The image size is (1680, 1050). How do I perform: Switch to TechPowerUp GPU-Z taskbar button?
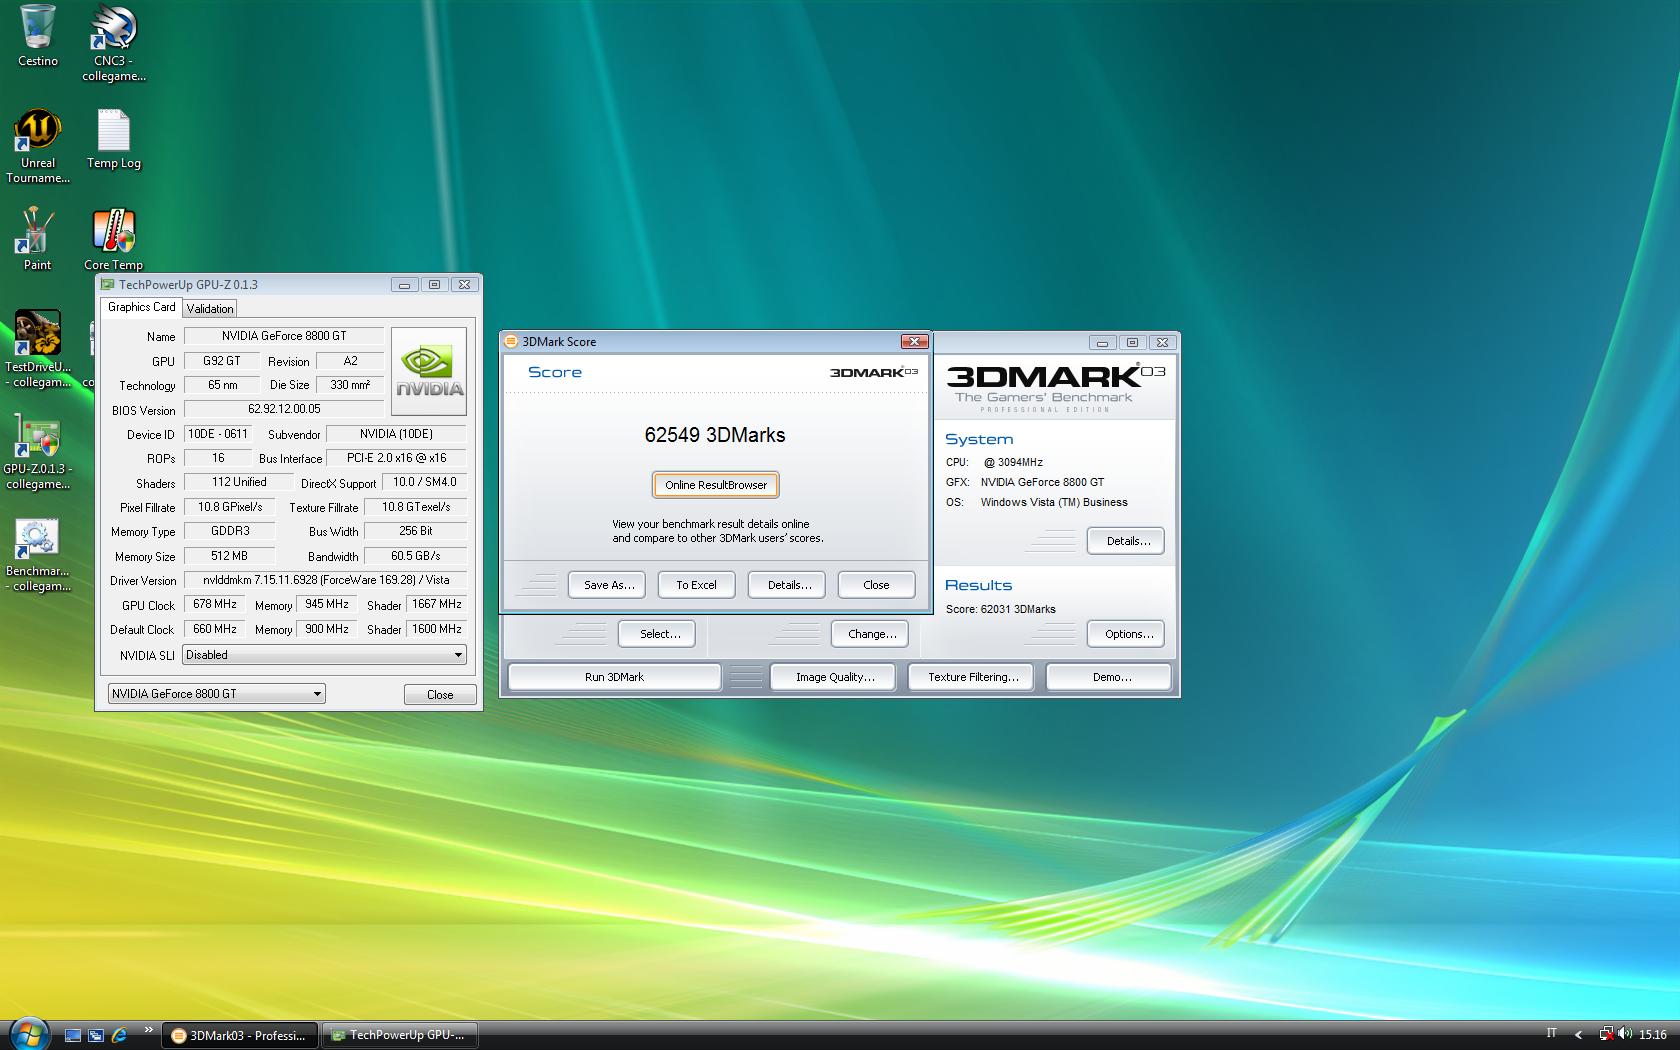[400, 1035]
